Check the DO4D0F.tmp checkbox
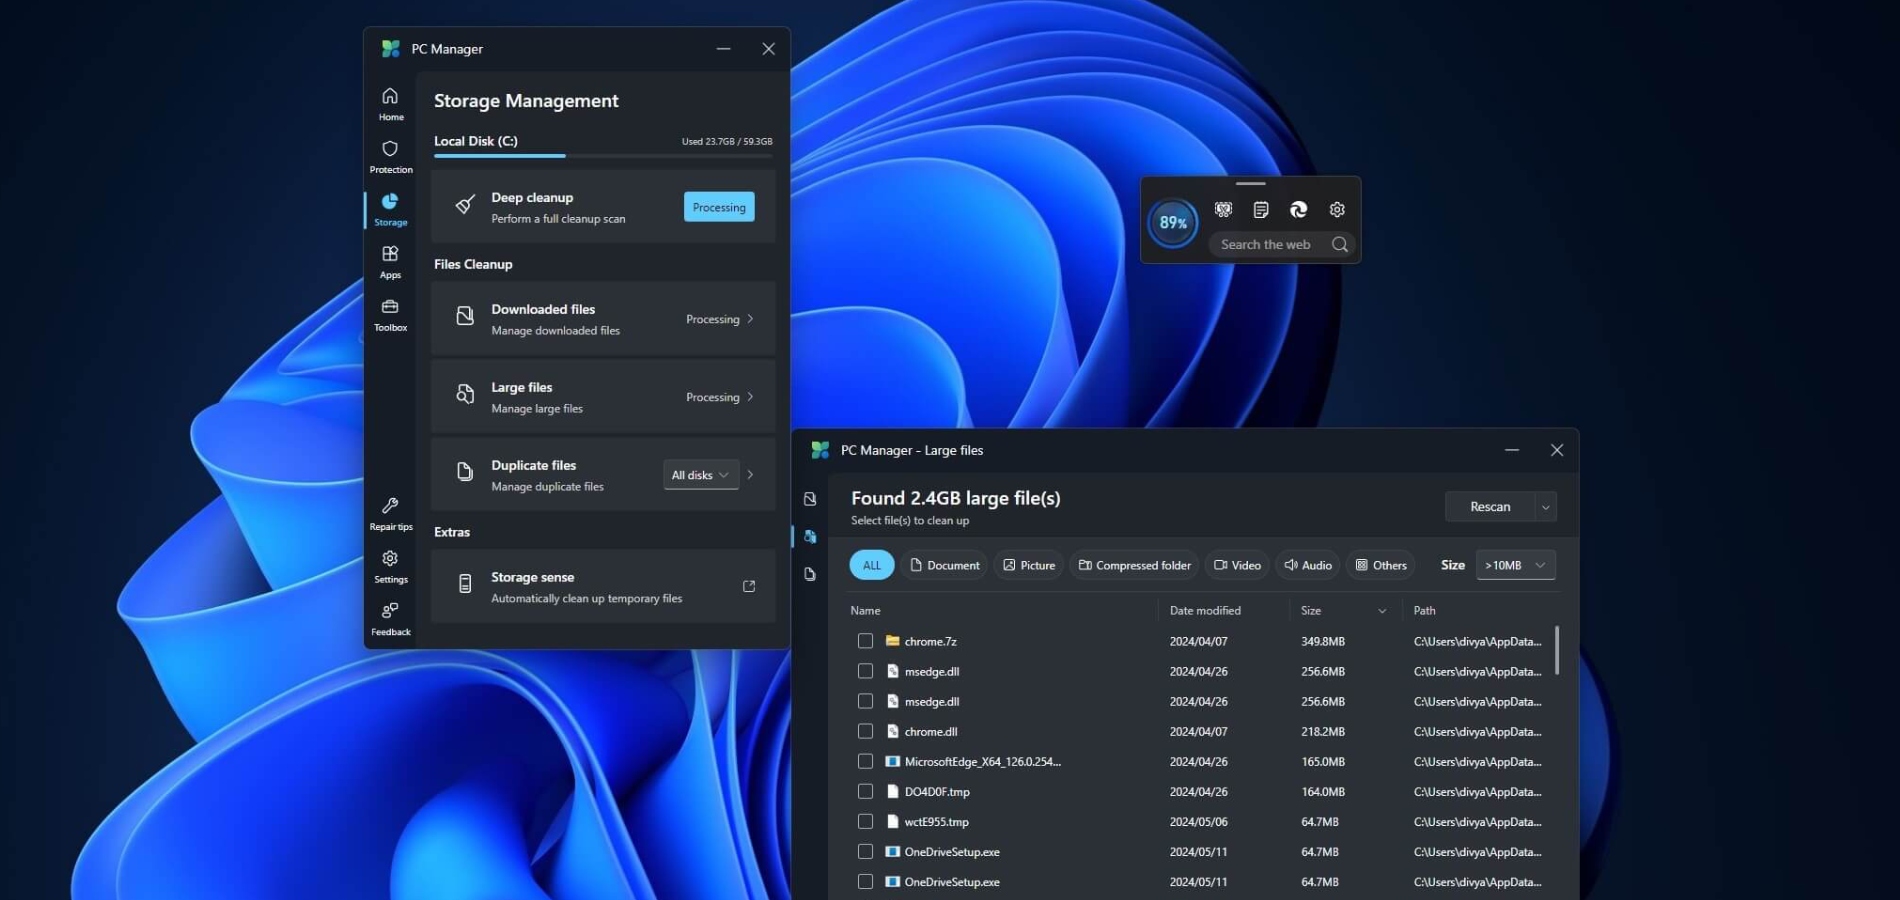This screenshot has height=900, width=1900. [x=865, y=791]
